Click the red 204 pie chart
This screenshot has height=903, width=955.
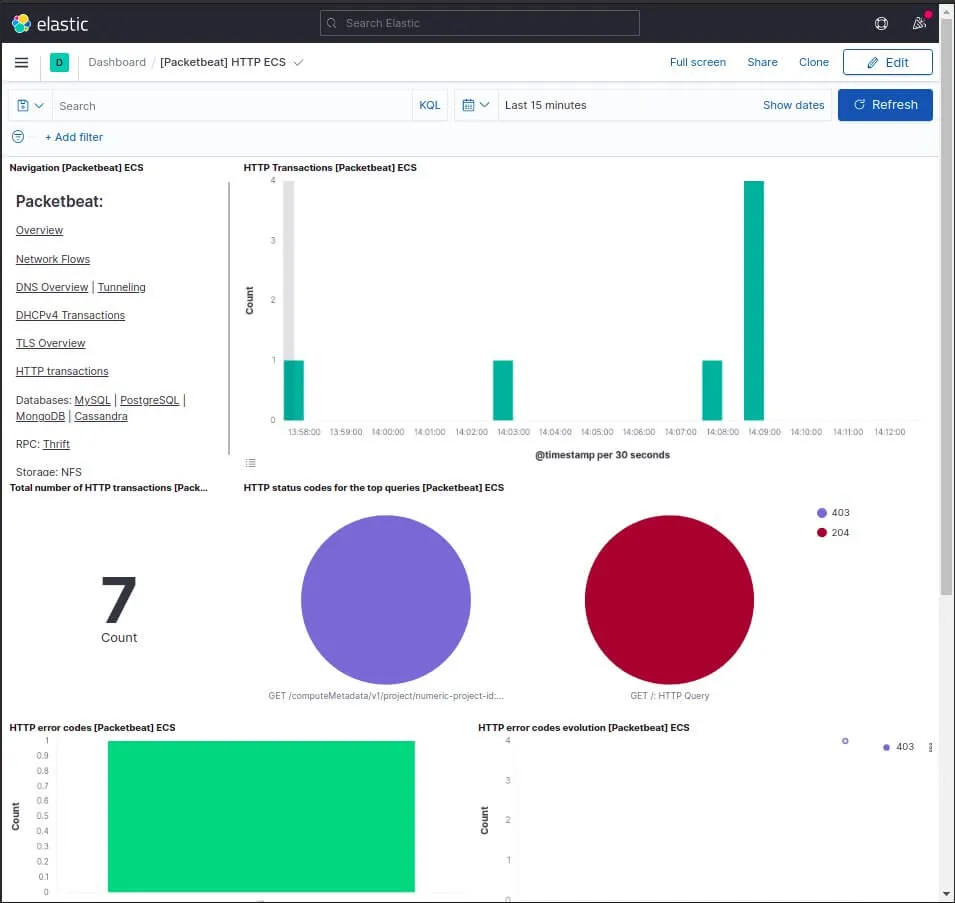(669, 600)
